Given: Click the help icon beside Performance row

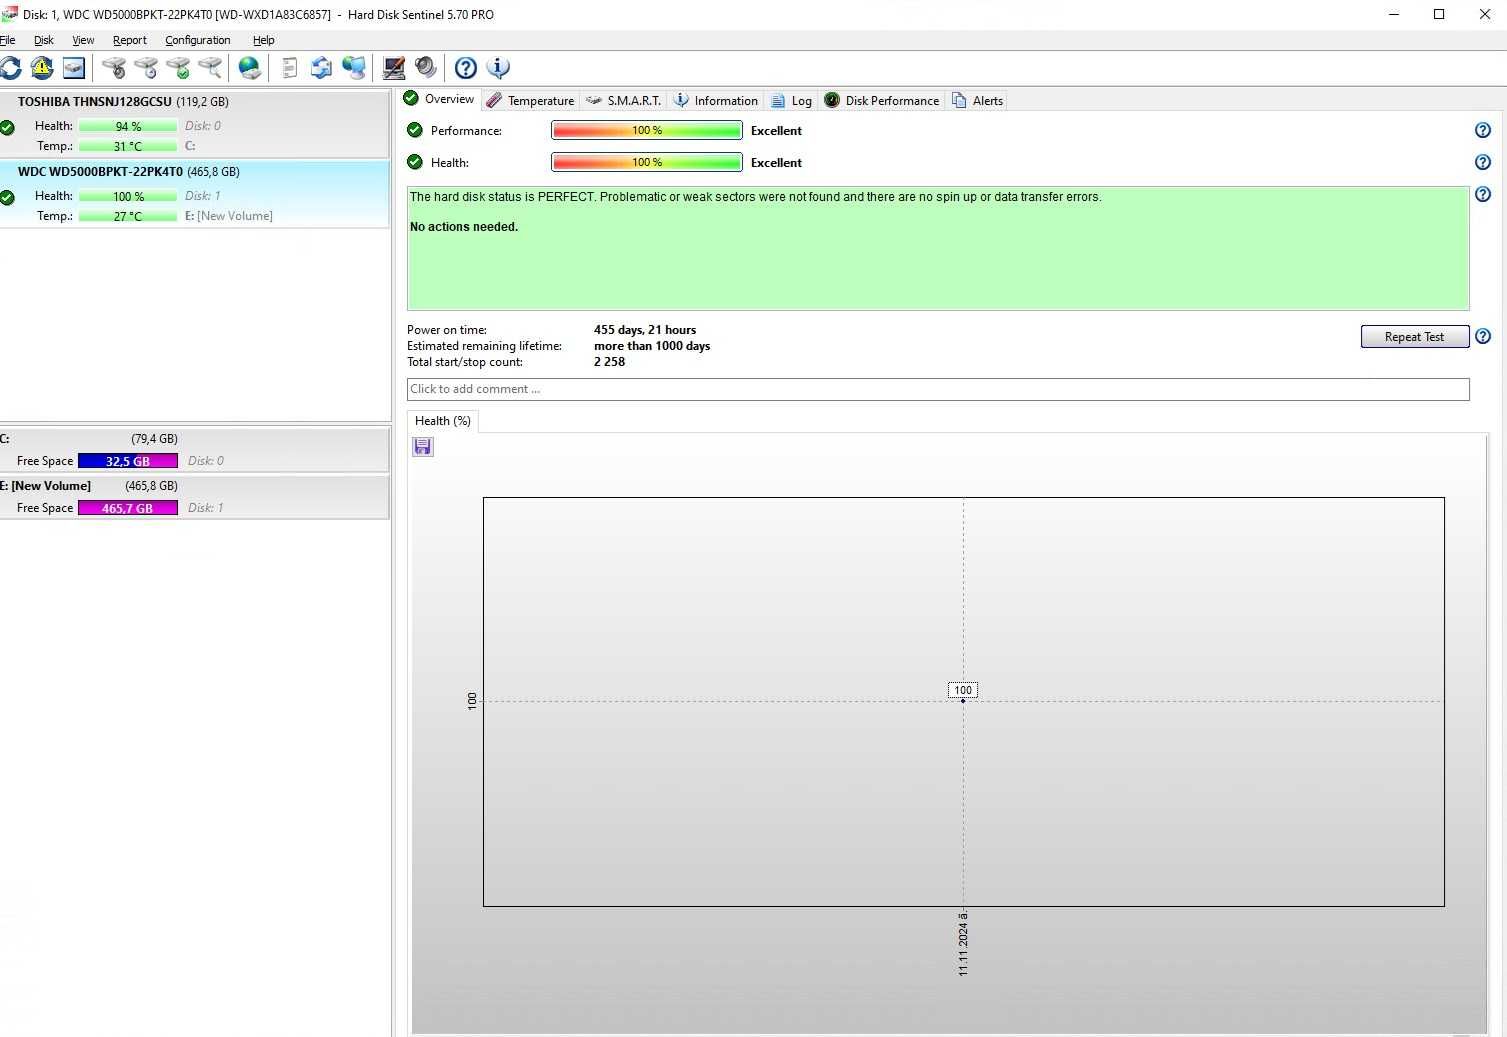Looking at the screenshot, I should coord(1483,130).
